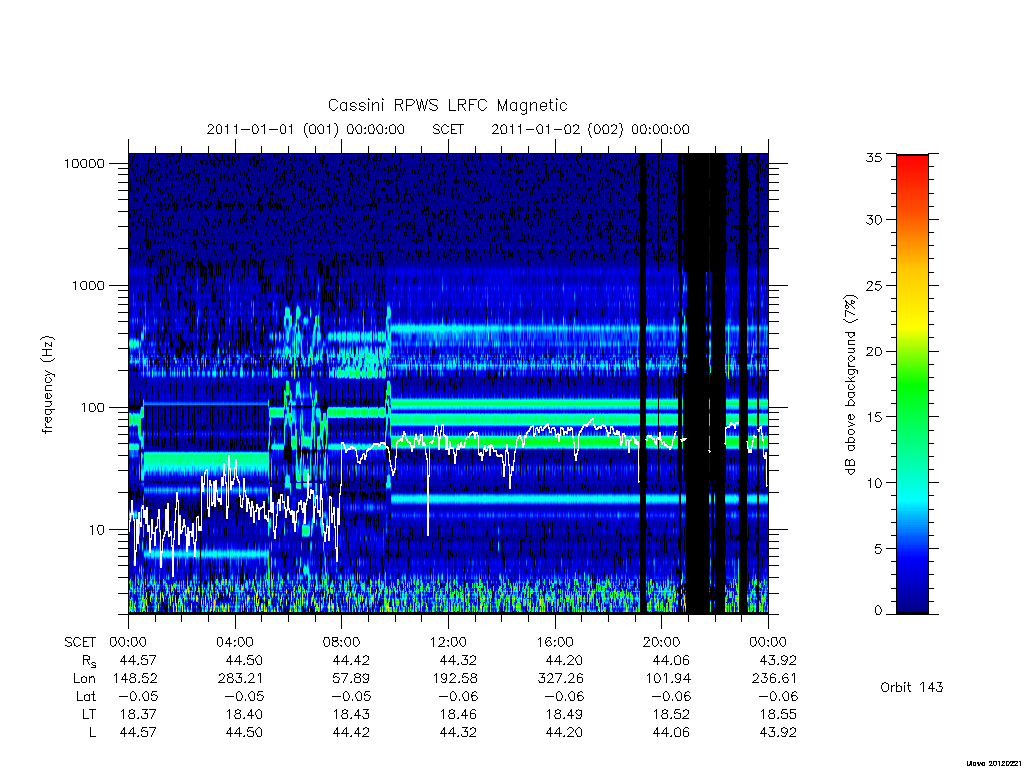Select the 04:00 time tick label

(x=234, y=642)
